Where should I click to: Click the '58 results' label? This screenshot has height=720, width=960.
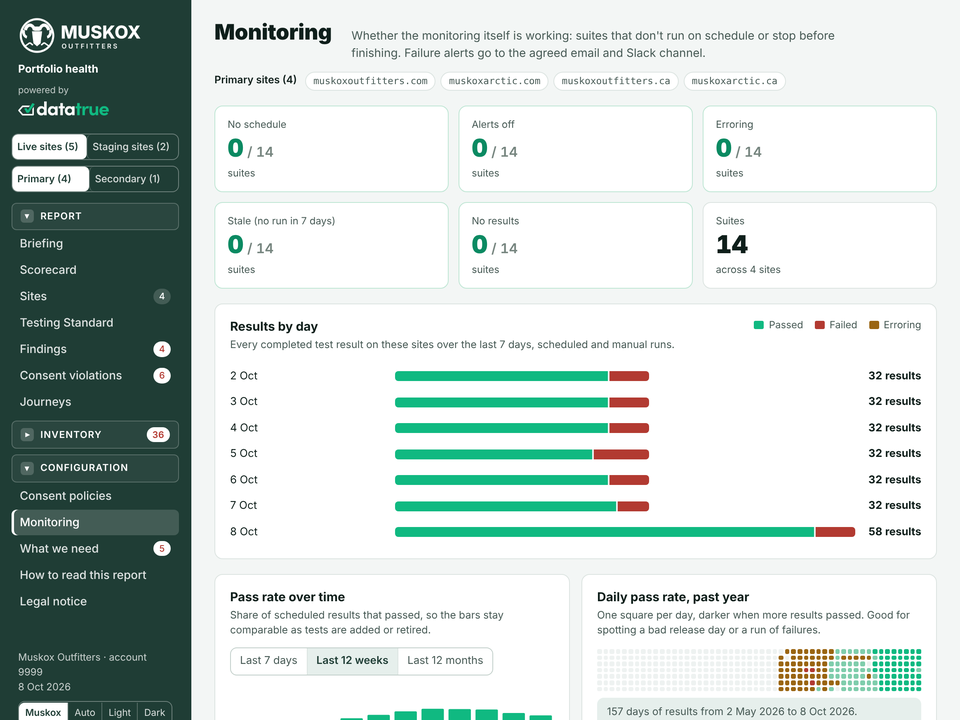tap(894, 531)
